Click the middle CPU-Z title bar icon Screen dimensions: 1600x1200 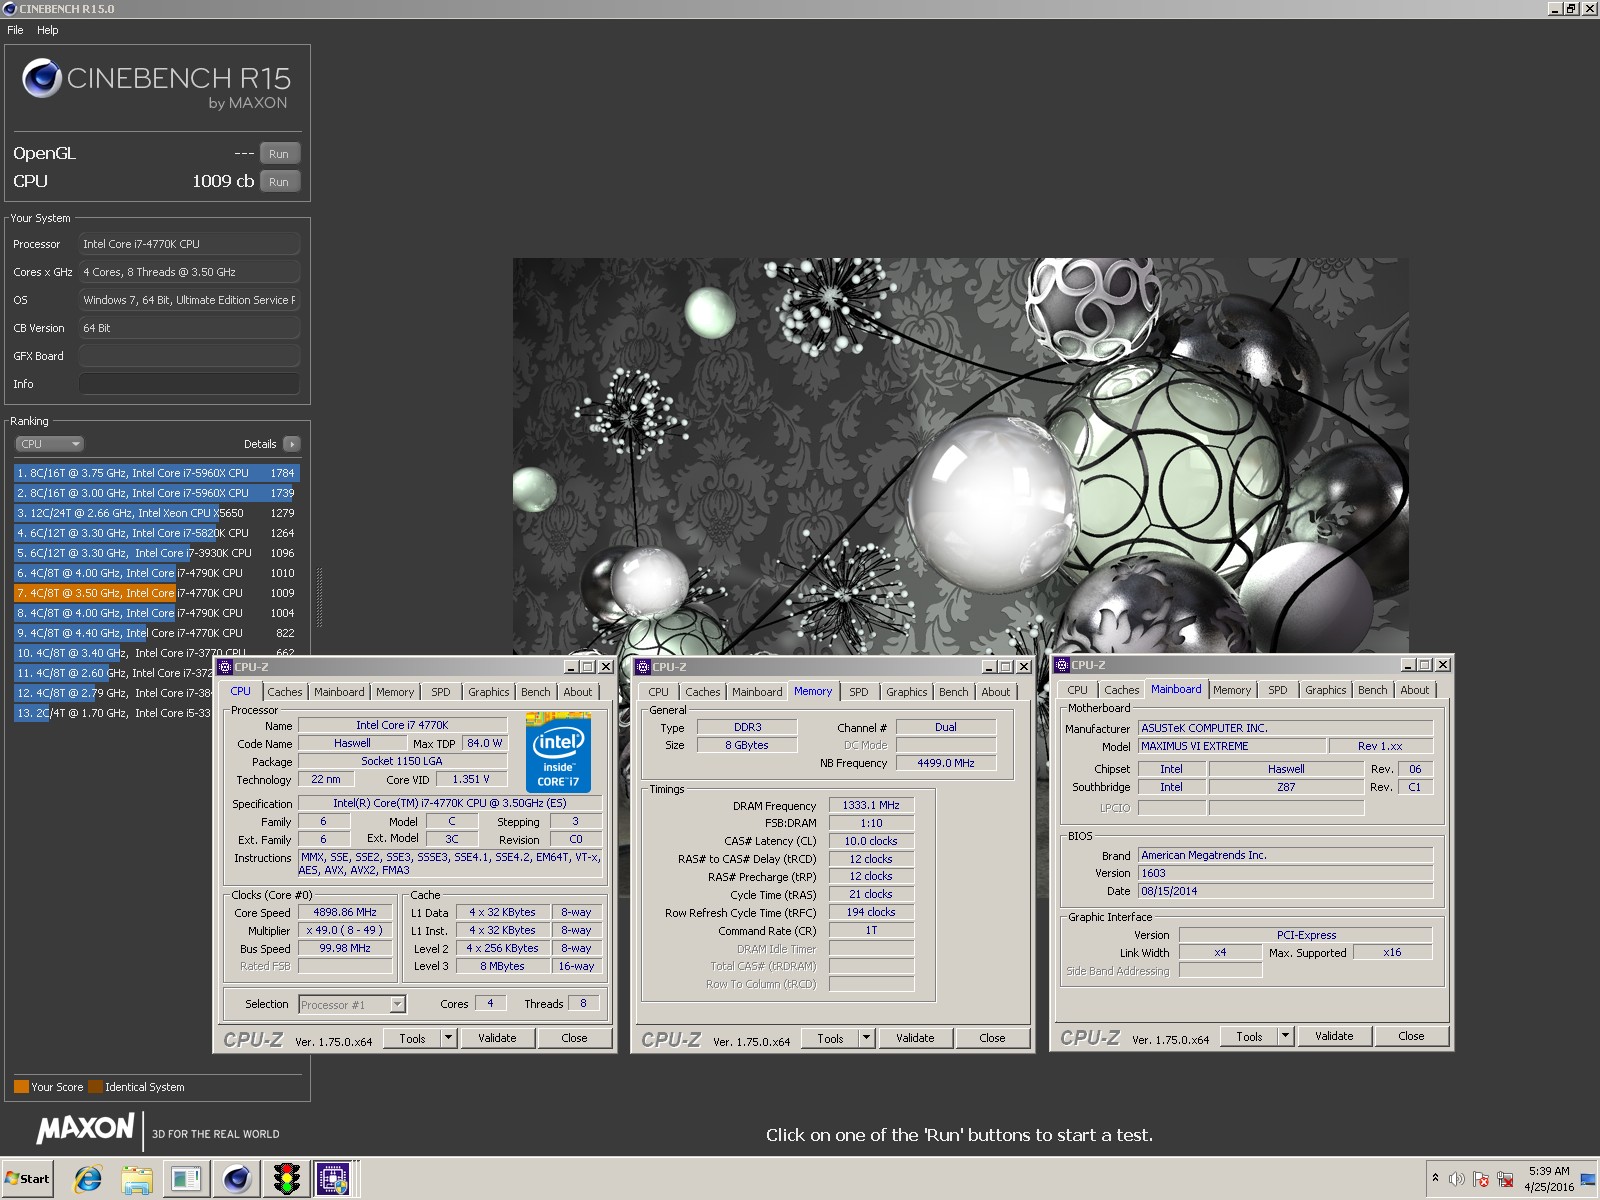[x=643, y=667]
